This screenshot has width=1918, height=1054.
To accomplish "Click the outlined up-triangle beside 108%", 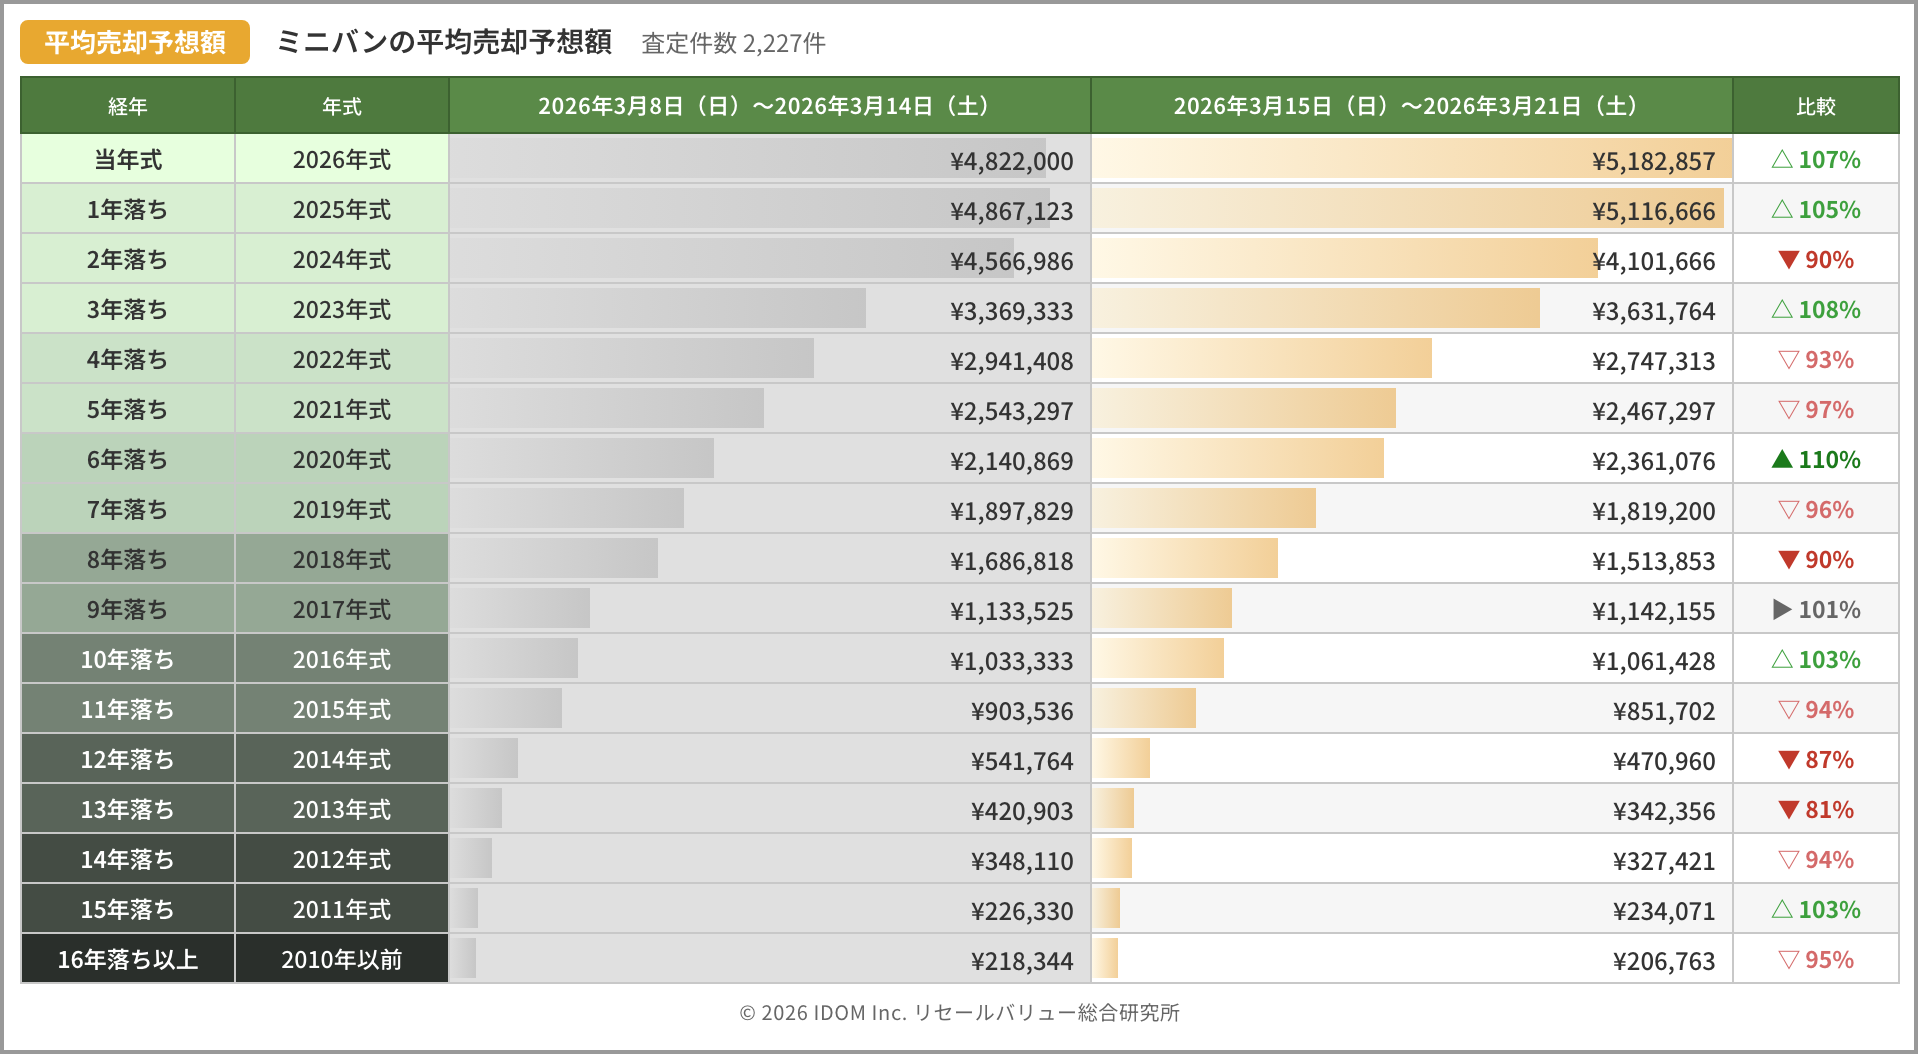I will pos(1781,309).
